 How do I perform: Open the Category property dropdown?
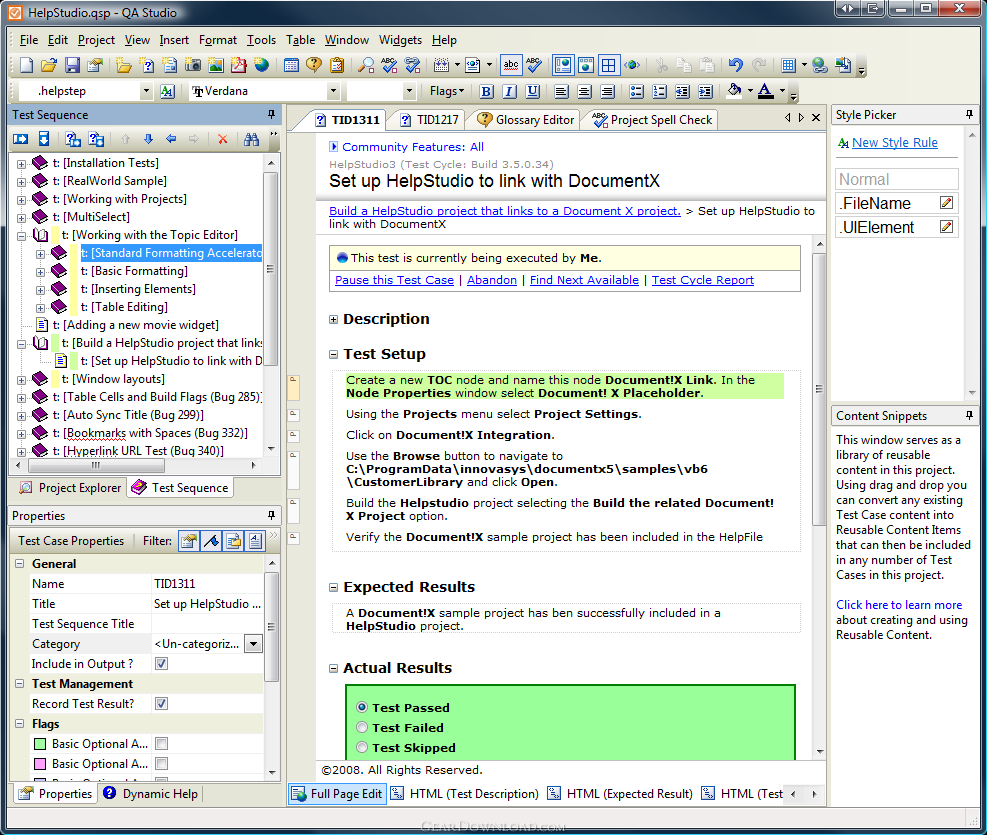tap(253, 644)
